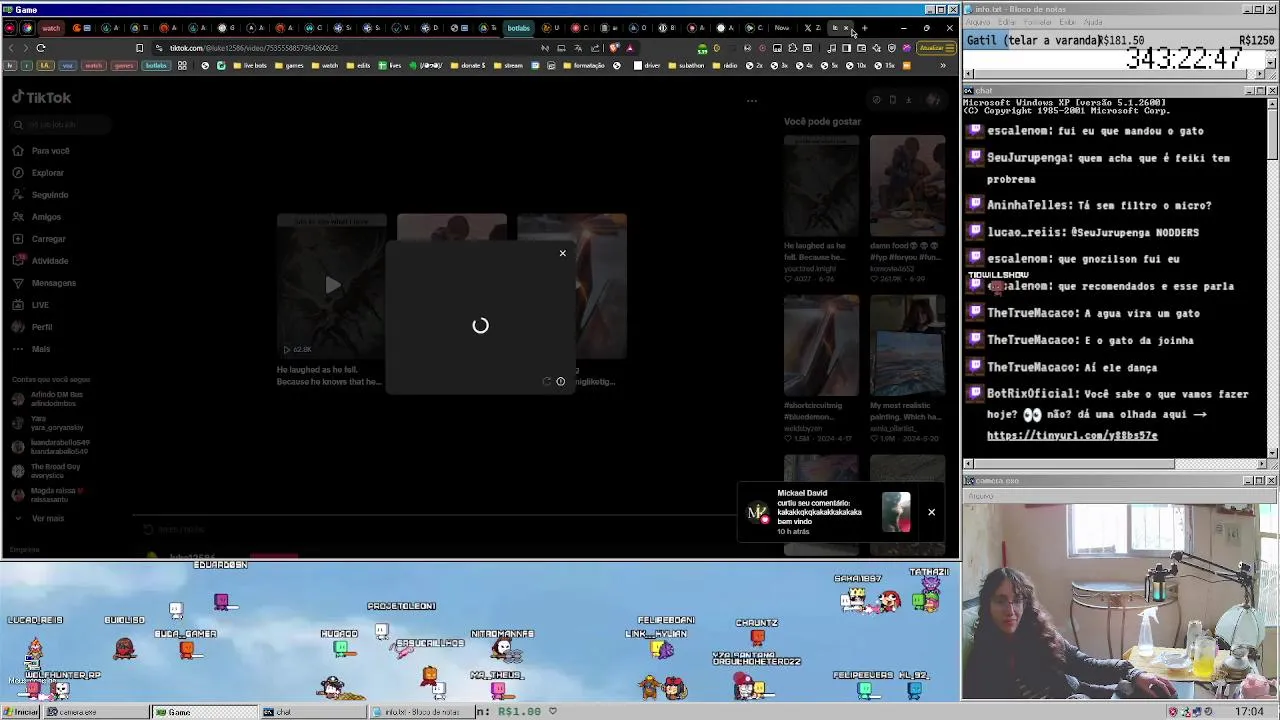This screenshot has height=720, width=1280.
Task: Click the chat window vertical scrollbar
Action: tap(1272, 276)
